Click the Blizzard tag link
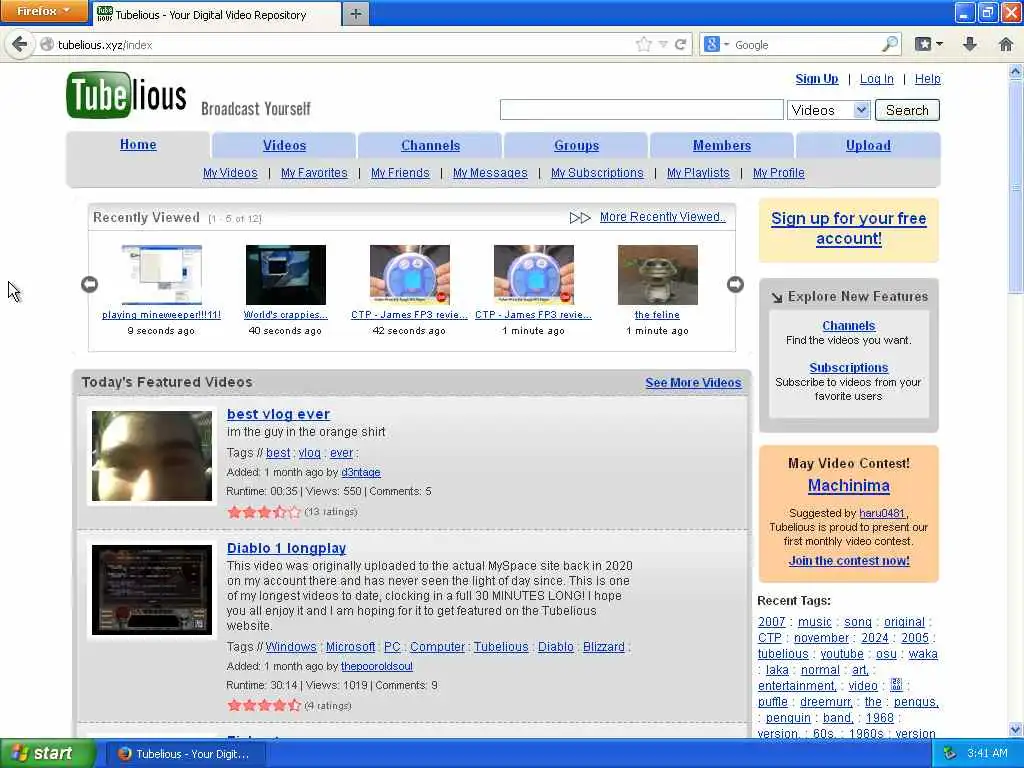 tap(603, 647)
